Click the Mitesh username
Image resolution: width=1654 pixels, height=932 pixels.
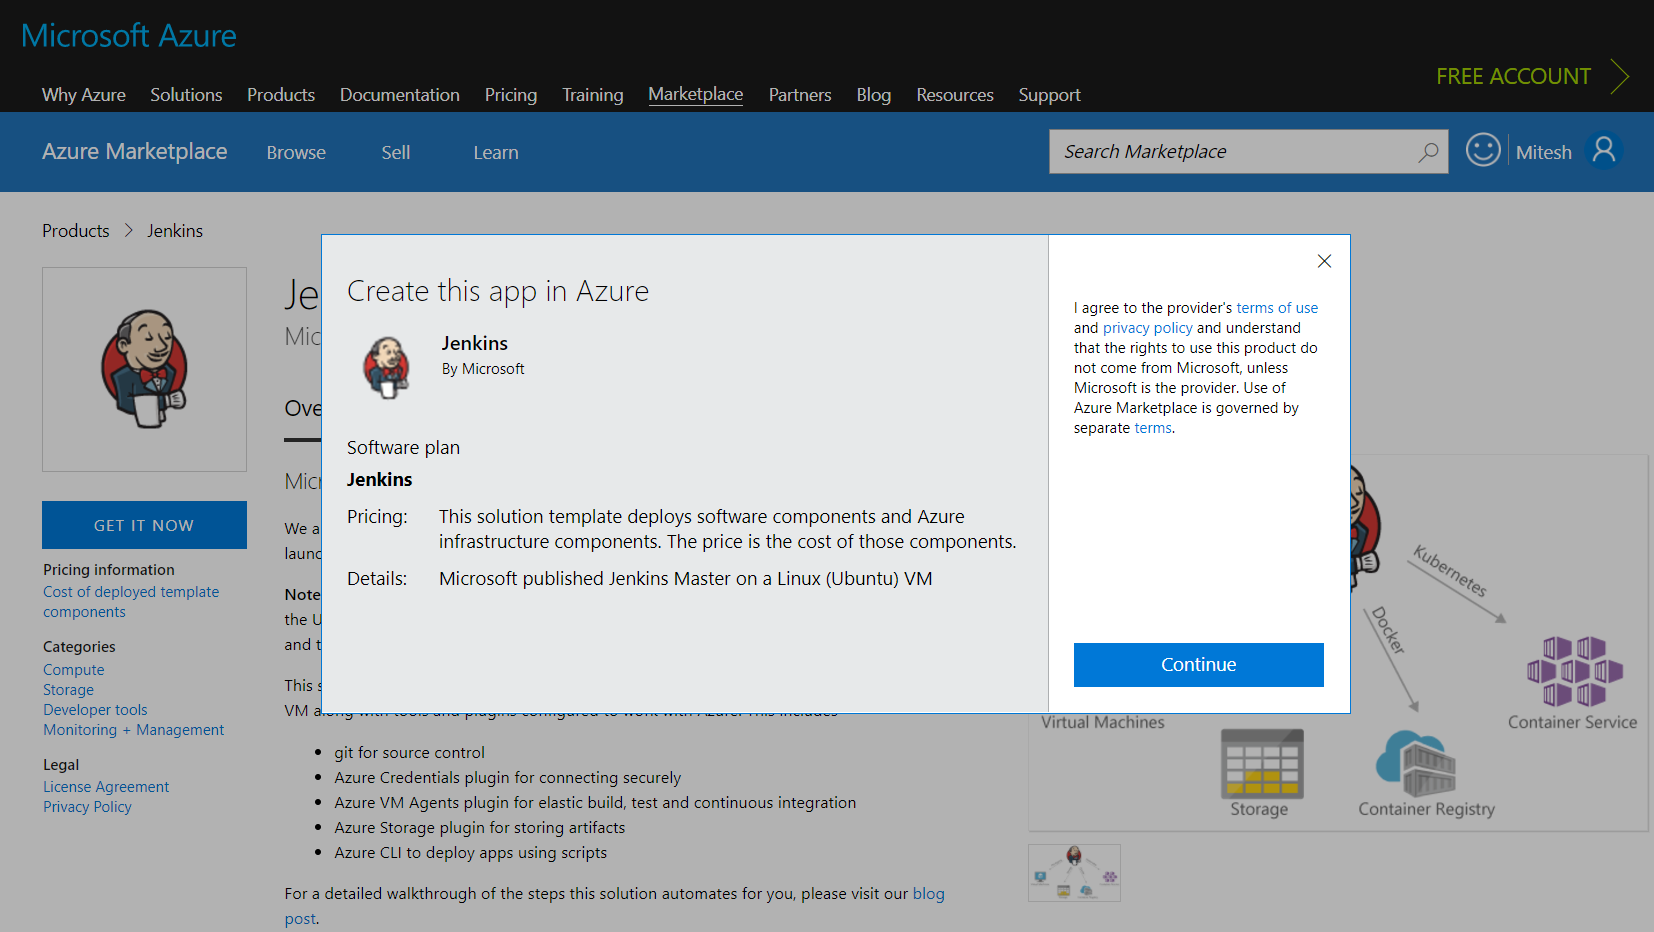click(x=1544, y=152)
